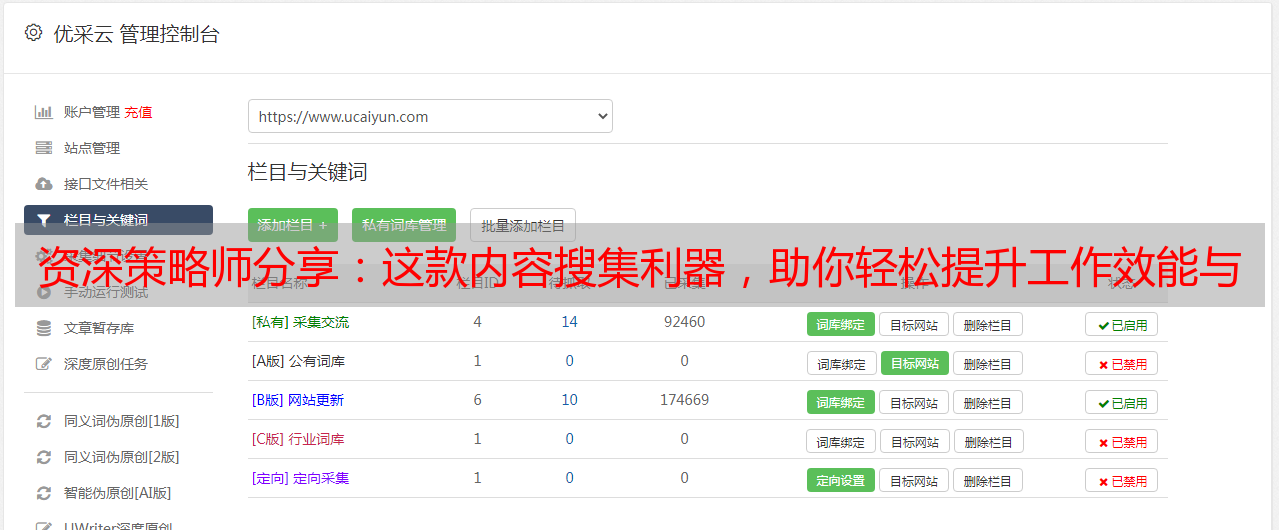Click the filter funnel icon for 栏目与关键词
Viewport: 1279px width, 530px height.
(x=43, y=220)
